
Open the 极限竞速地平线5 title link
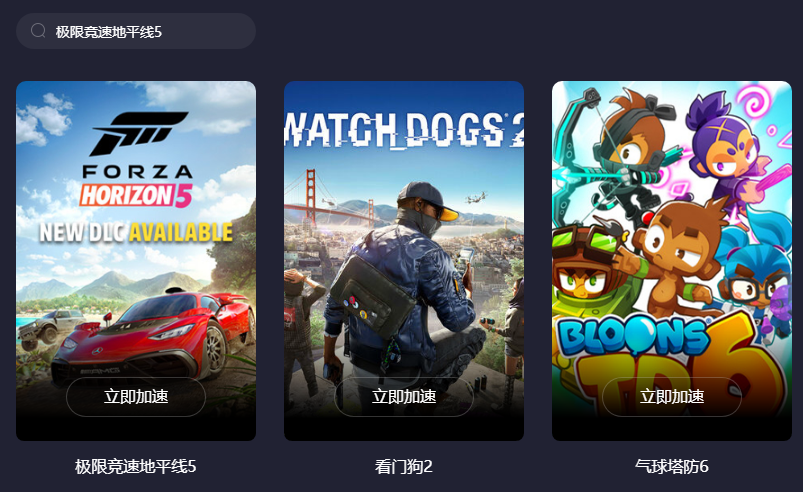pyautogui.click(x=136, y=466)
